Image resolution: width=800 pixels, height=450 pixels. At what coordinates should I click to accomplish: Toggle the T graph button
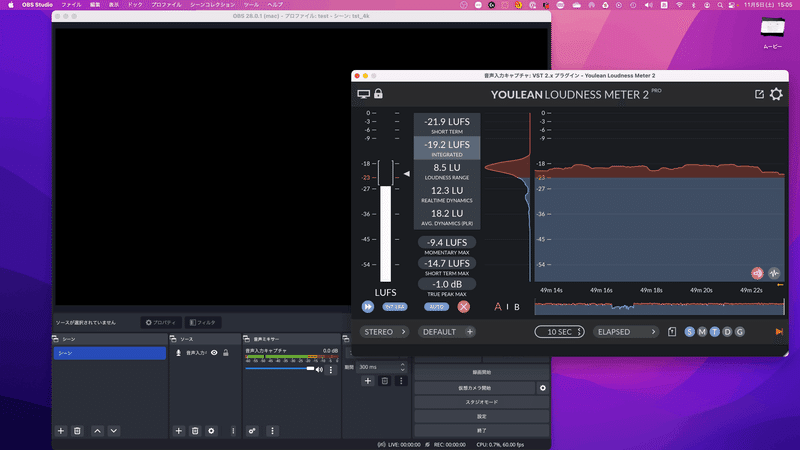pos(714,332)
